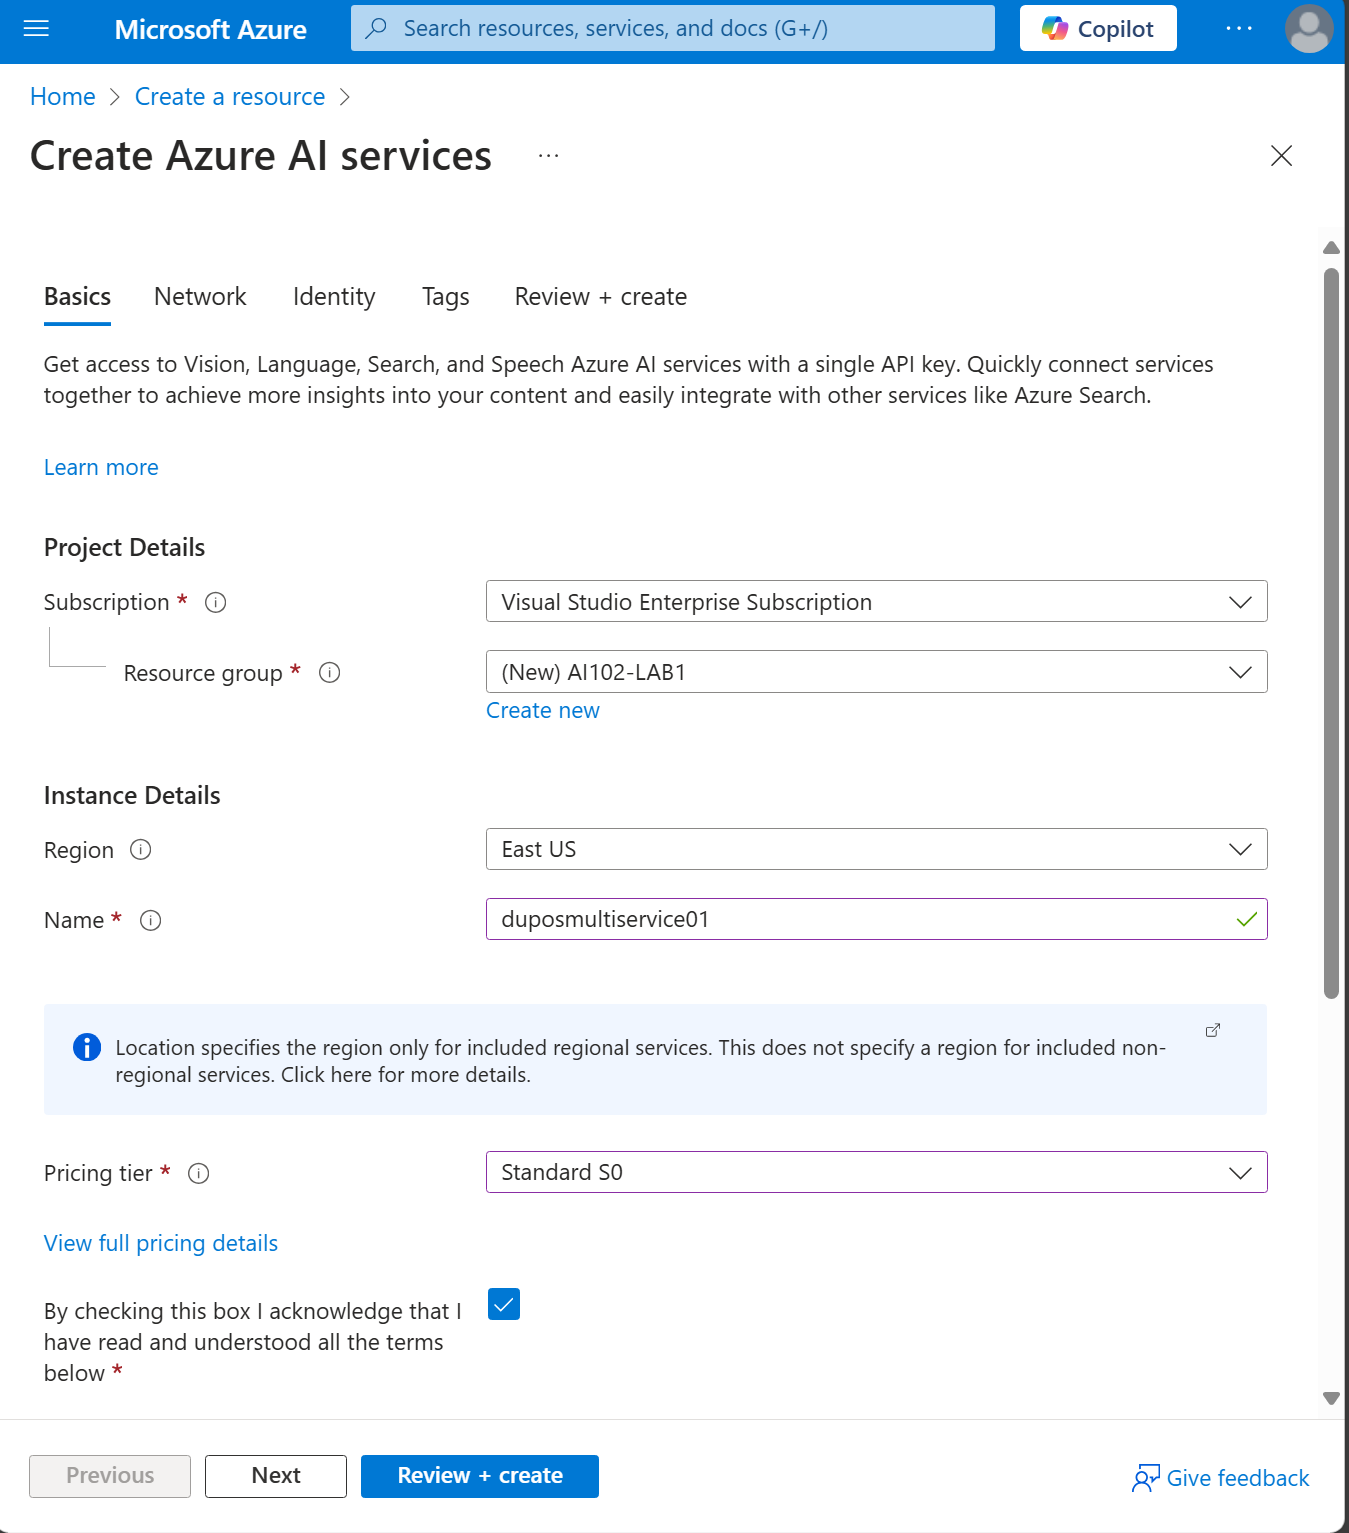This screenshot has width=1349, height=1533.
Task: Uncheck the terms acknowledgement checkbox
Action: (504, 1304)
